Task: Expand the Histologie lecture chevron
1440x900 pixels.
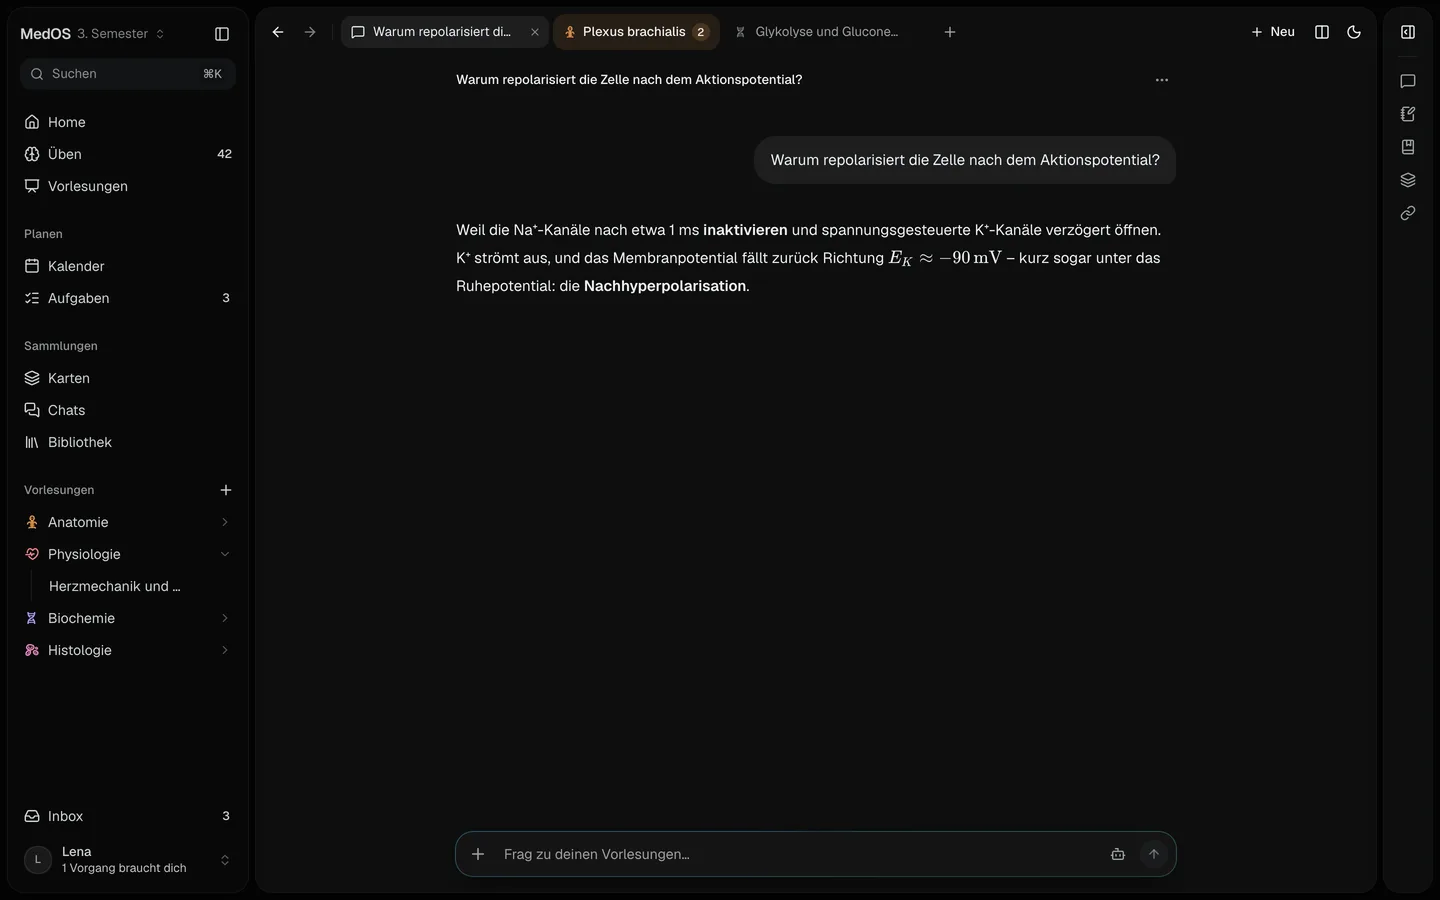Action: click(225, 650)
